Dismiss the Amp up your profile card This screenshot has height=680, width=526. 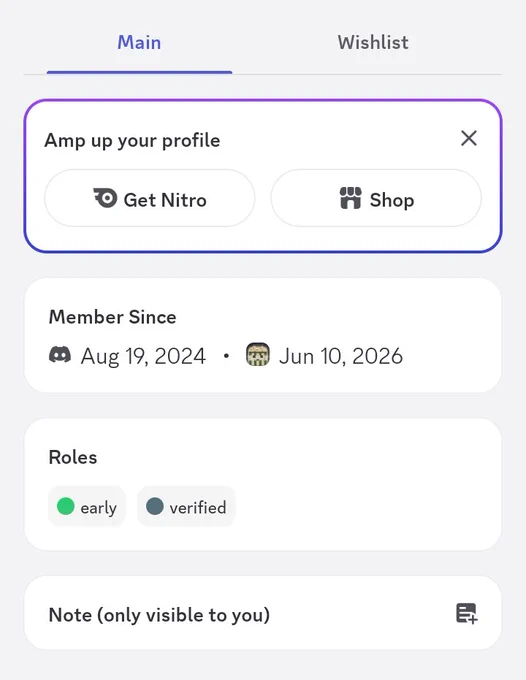click(x=469, y=139)
